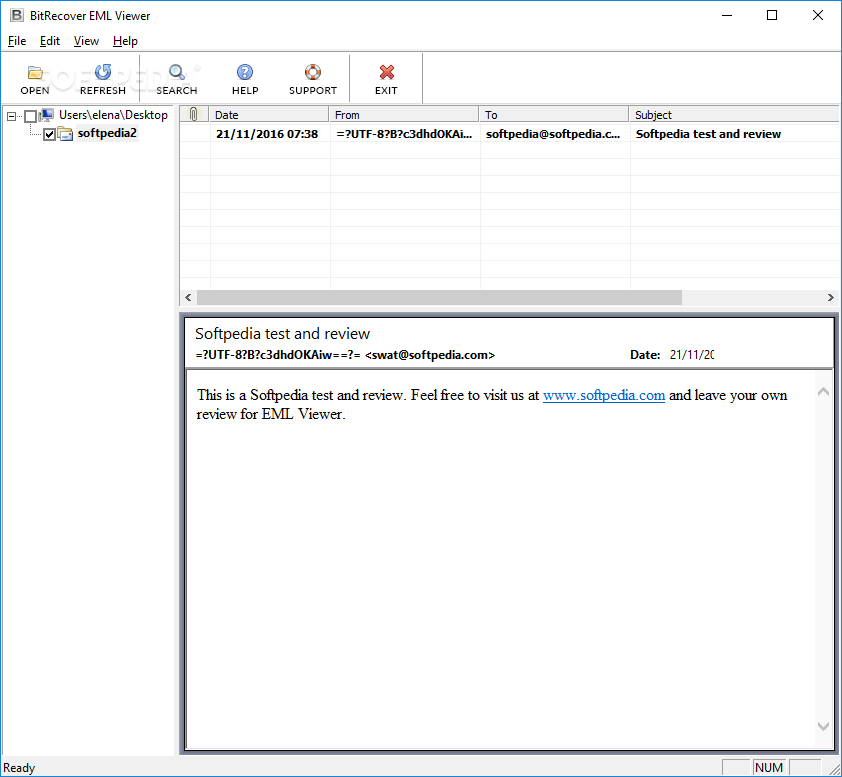Screen dimensions: 842x777
Task: Follow the www.softpedia.com link in message
Action: 604,395
